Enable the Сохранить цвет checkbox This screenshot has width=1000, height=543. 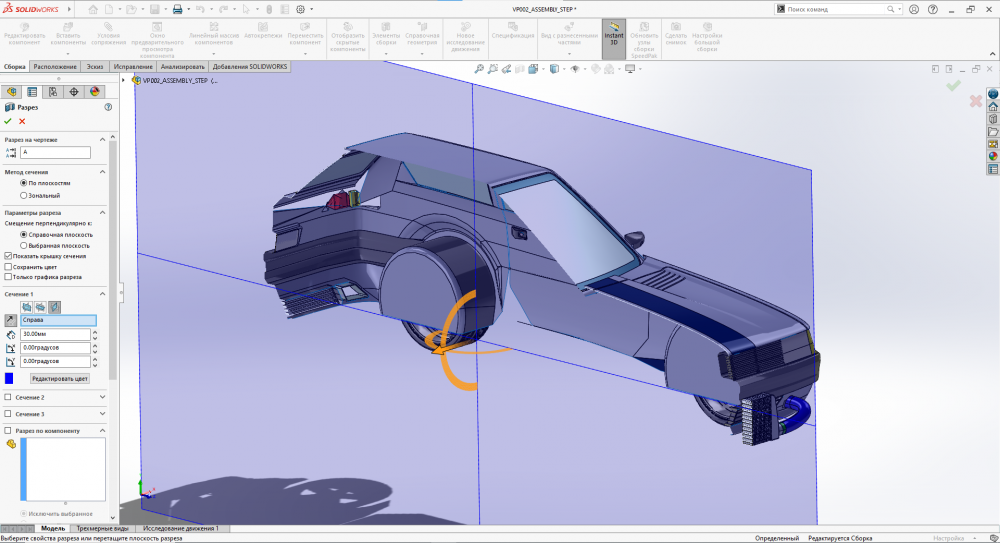coord(9,266)
